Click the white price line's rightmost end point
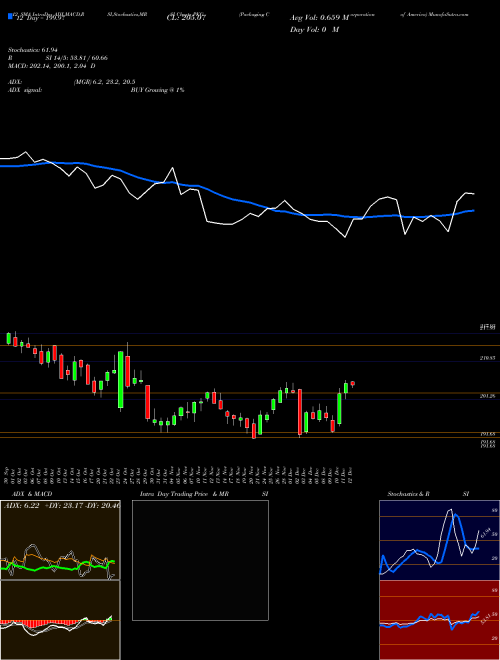The image size is (500, 660). tap(474, 194)
